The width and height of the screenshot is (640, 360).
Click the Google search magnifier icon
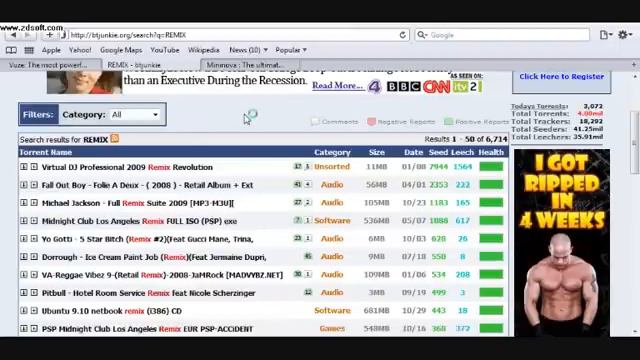422,35
